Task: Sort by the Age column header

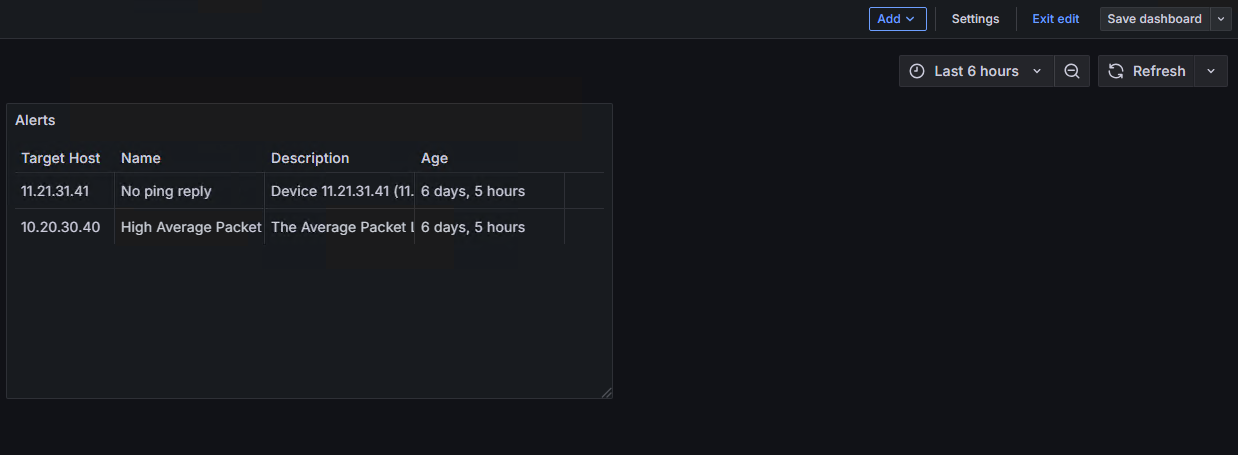Action: [x=435, y=158]
